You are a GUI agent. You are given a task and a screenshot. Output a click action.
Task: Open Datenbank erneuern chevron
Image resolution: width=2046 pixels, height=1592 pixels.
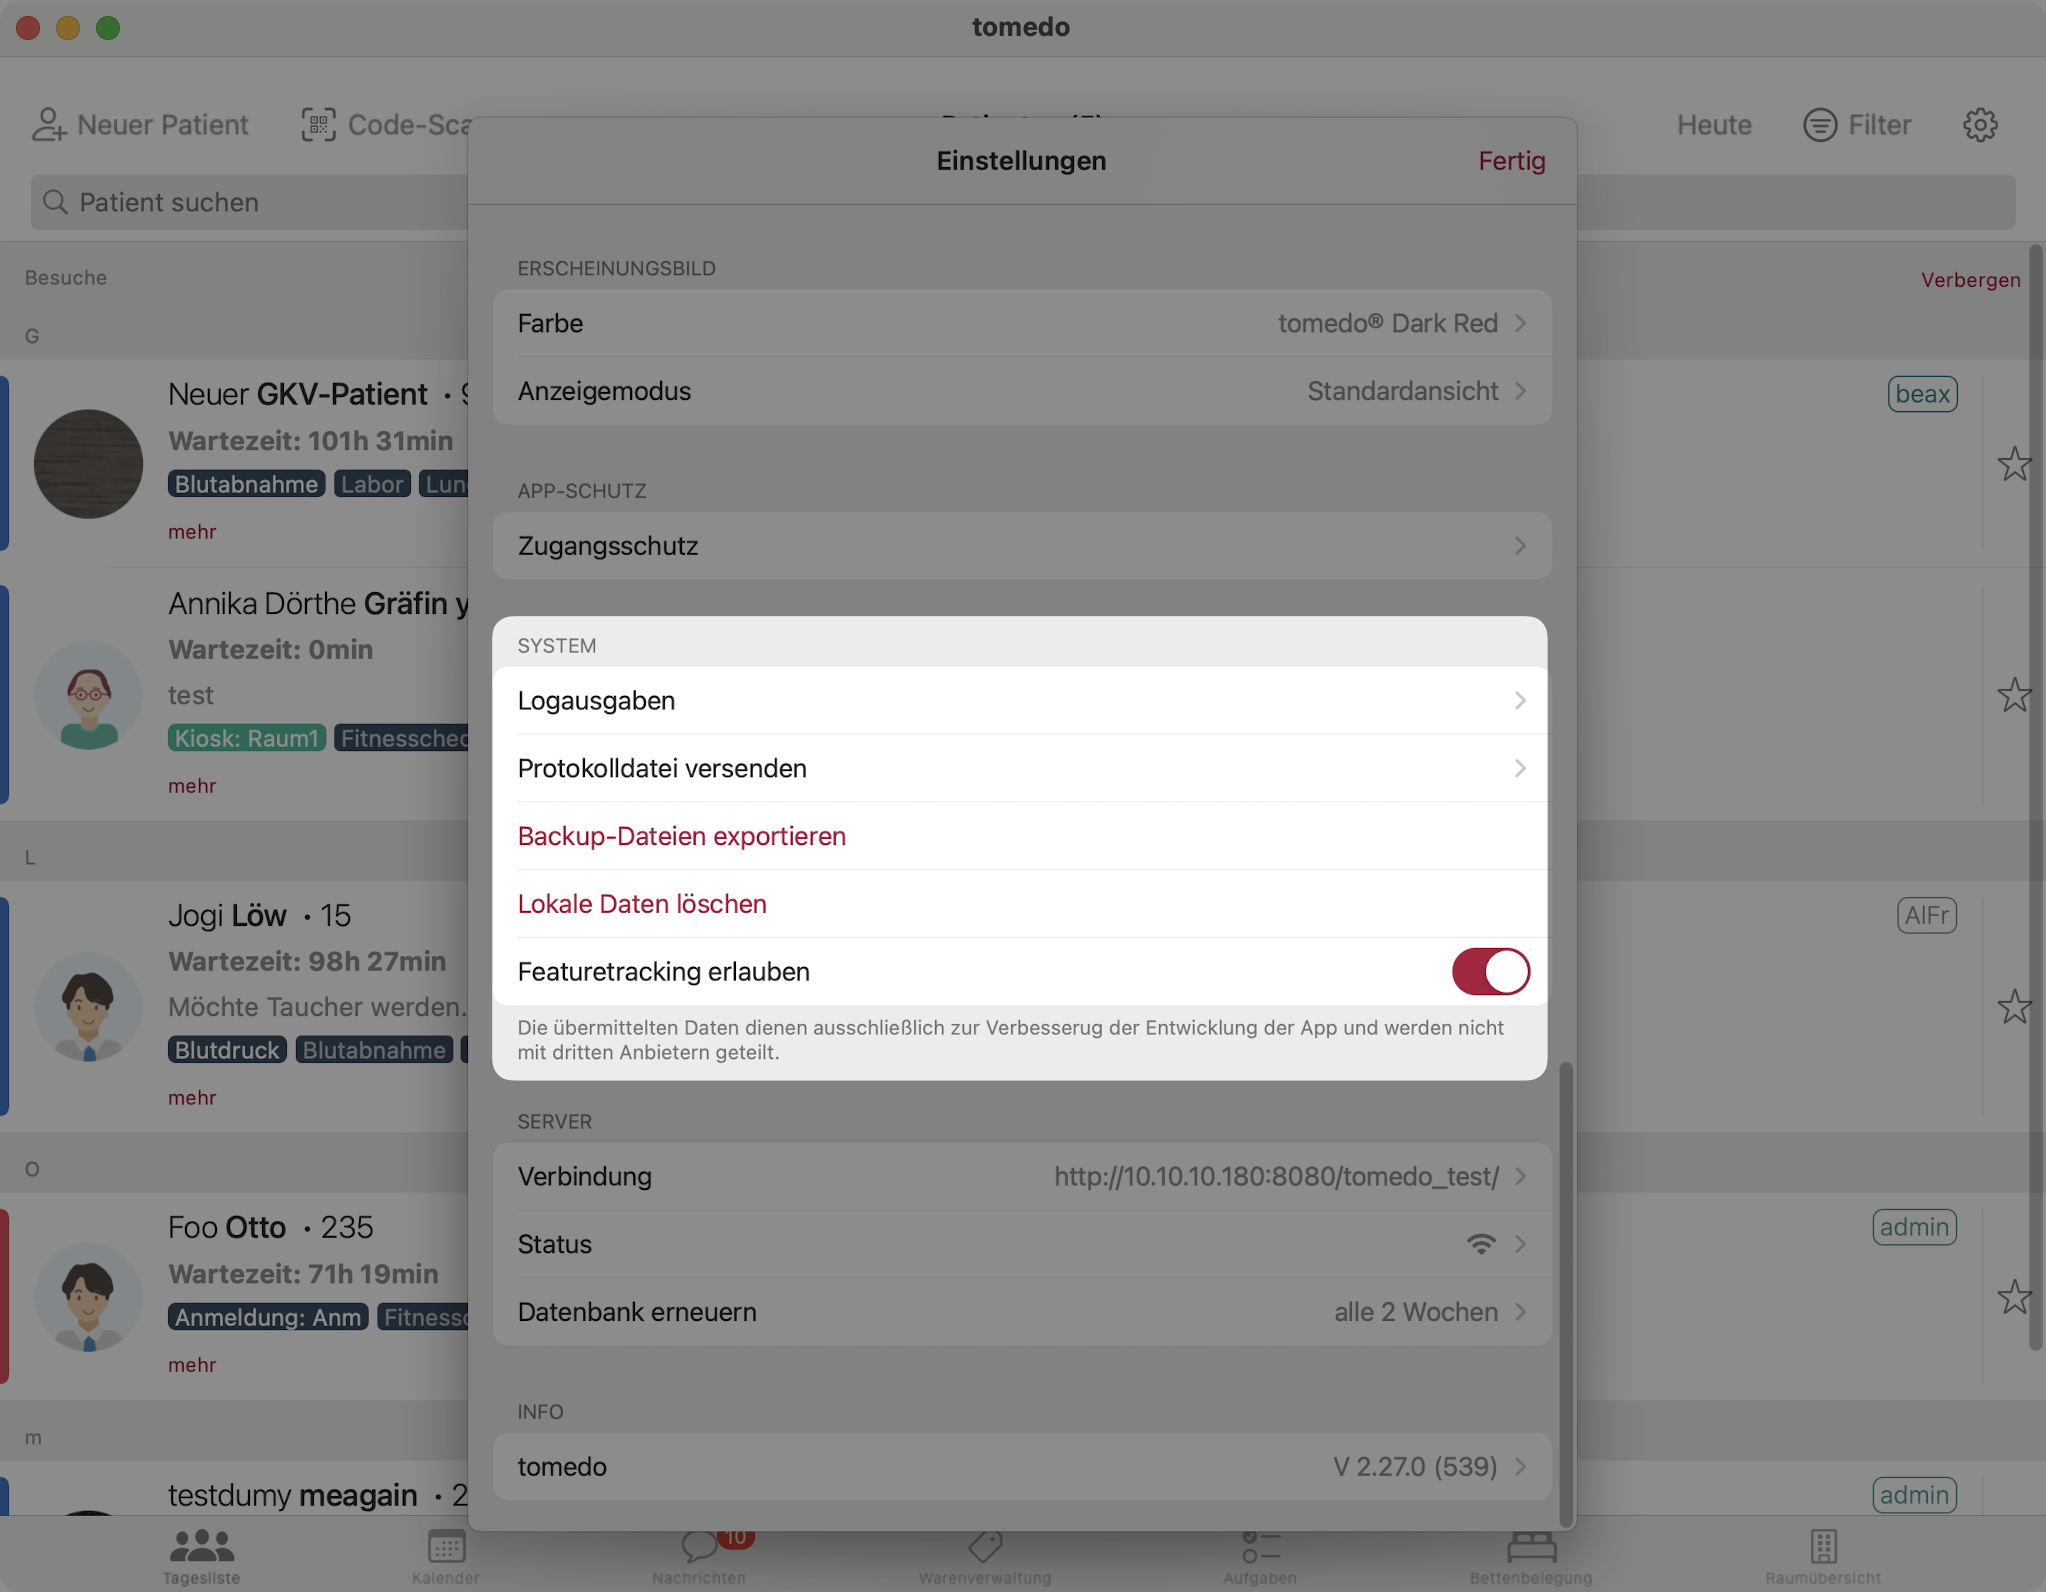click(x=1520, y=1312)
